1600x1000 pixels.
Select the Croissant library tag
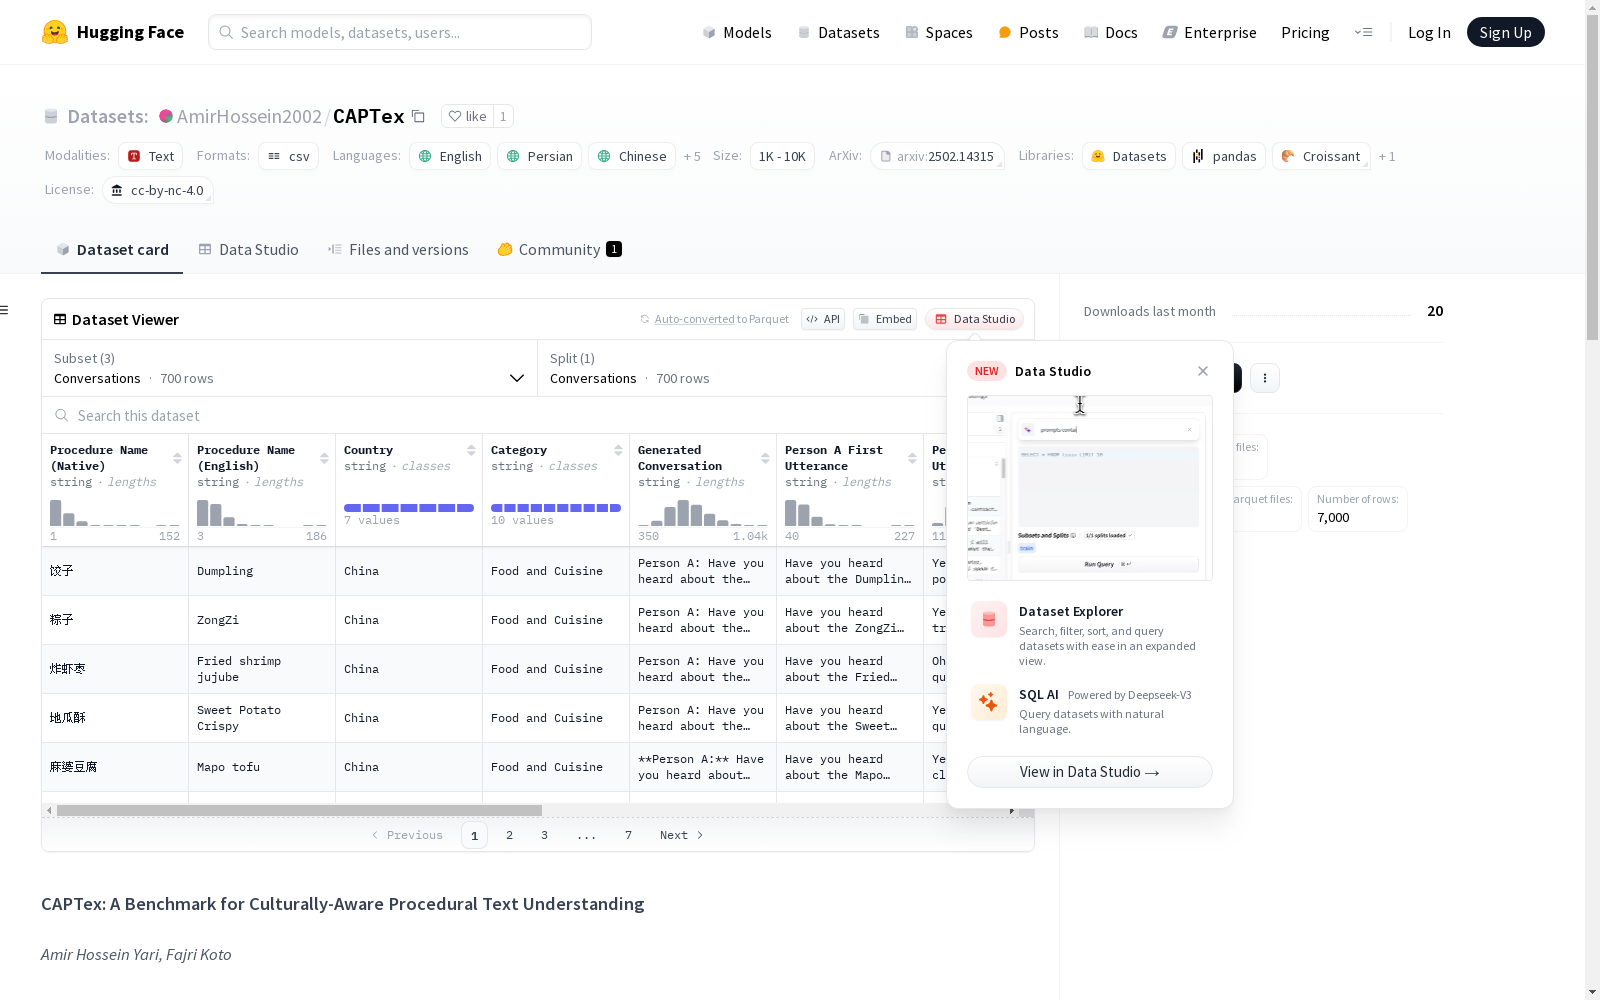pos(1321,156)
